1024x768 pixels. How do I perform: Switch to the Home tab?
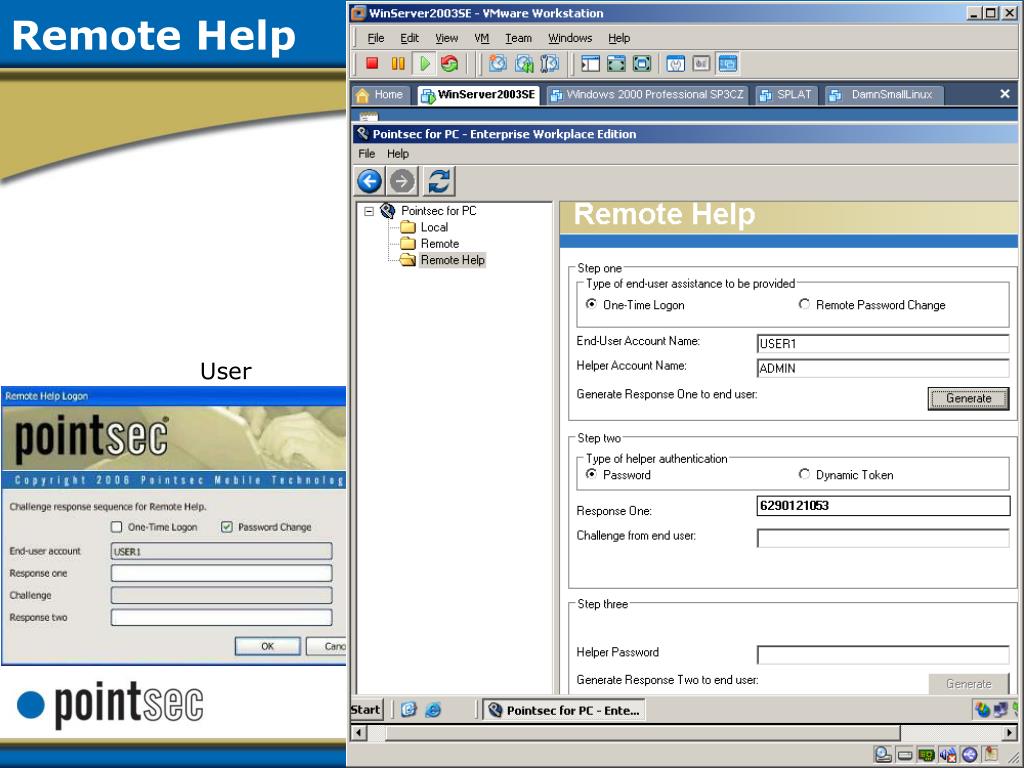[x=381, y=95]
